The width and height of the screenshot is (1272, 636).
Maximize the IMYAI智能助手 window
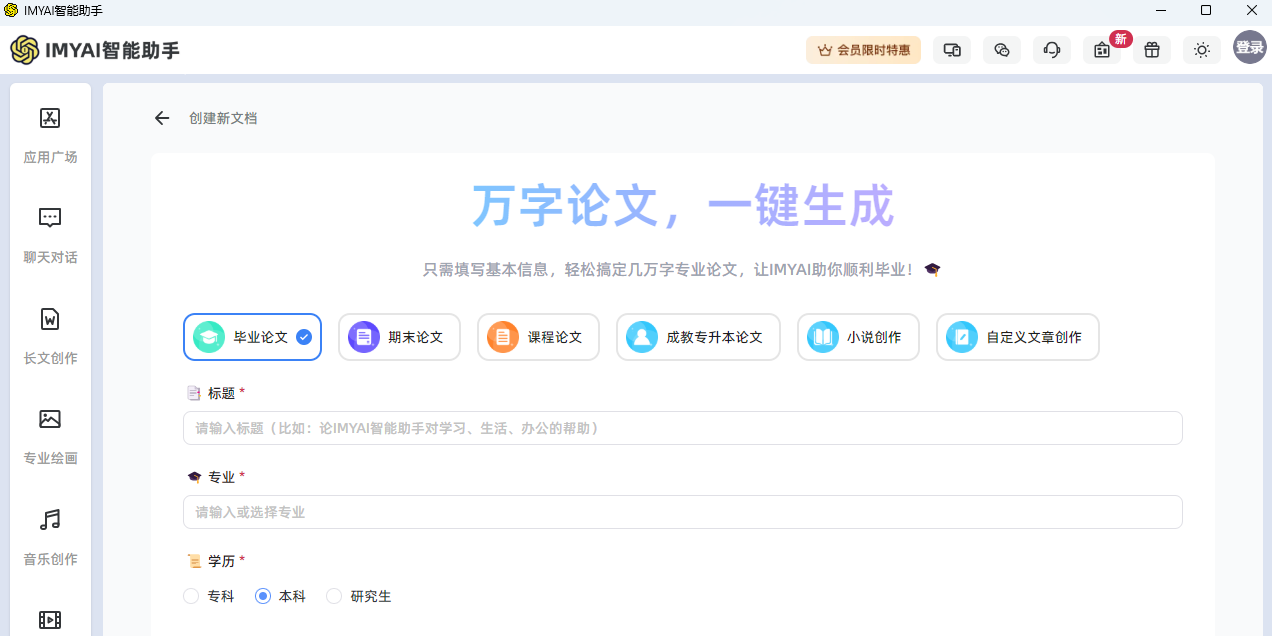tap(1206, 10)
